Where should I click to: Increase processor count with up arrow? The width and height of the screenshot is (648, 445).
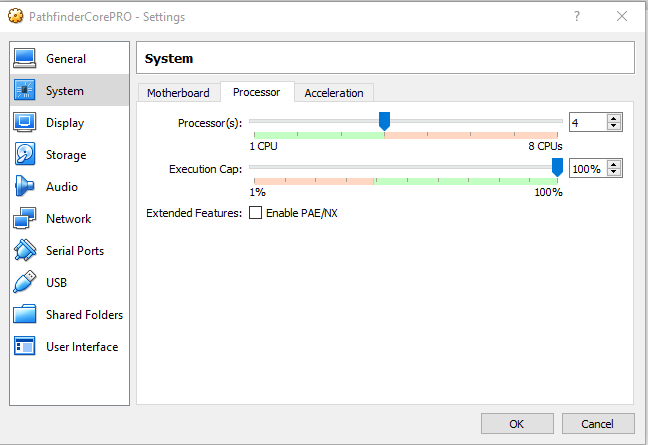point(614,119)
